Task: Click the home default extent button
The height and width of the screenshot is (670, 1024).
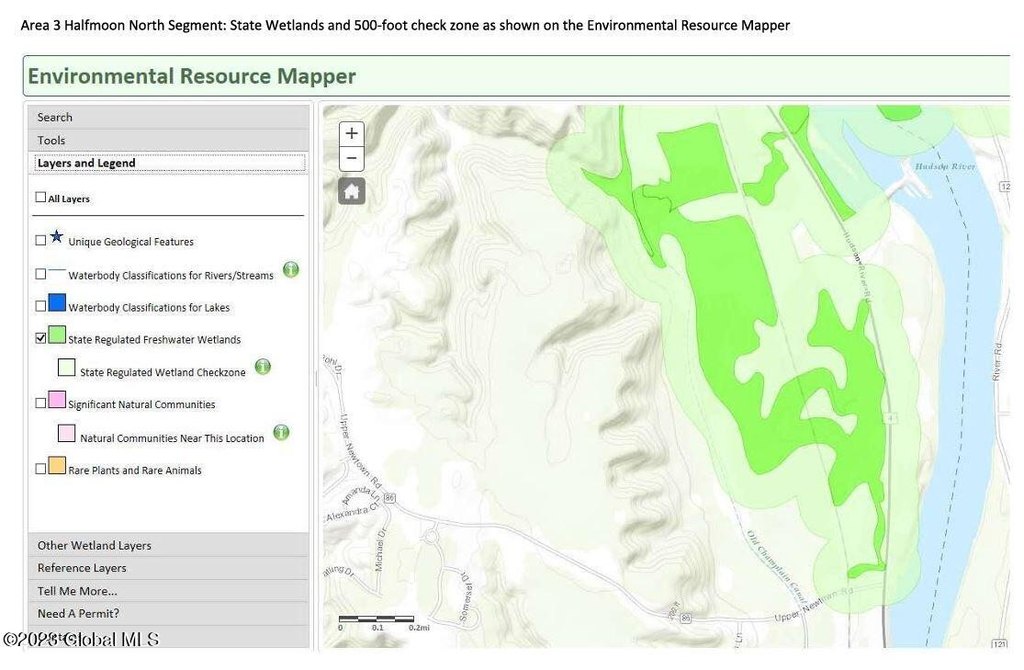Action: tap(352, 191)
